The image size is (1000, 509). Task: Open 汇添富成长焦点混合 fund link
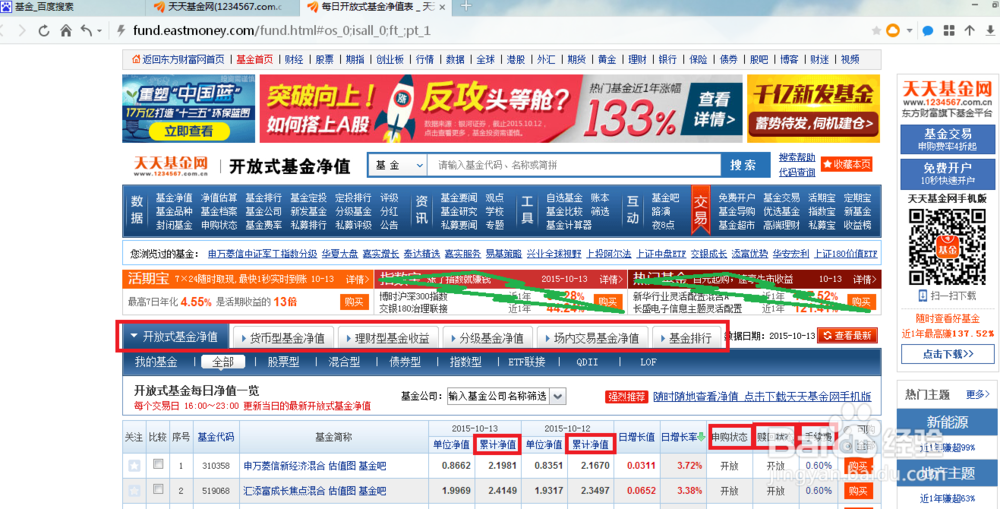[x=284, y=491]
